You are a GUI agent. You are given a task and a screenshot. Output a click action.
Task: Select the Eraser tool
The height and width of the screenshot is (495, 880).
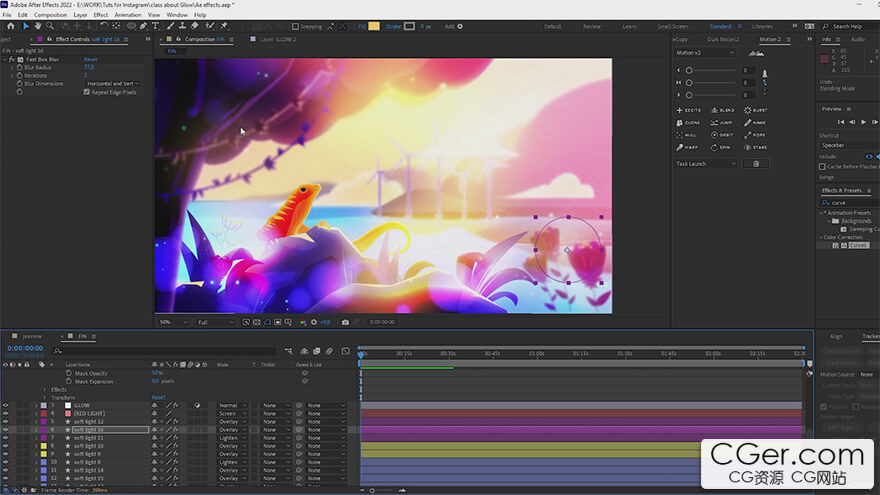[x=195, y=26]
